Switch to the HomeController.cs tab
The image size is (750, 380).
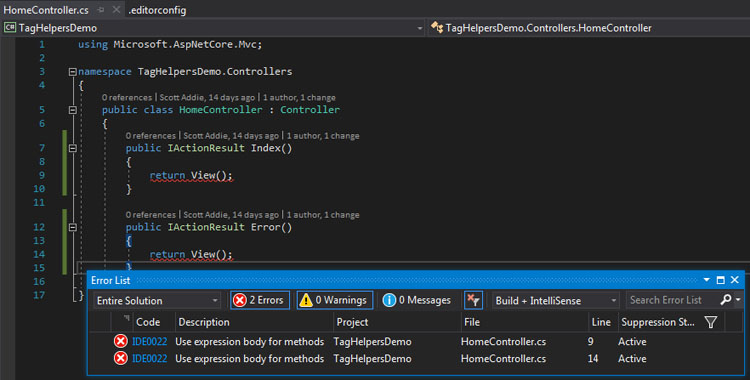click(46, 10)
